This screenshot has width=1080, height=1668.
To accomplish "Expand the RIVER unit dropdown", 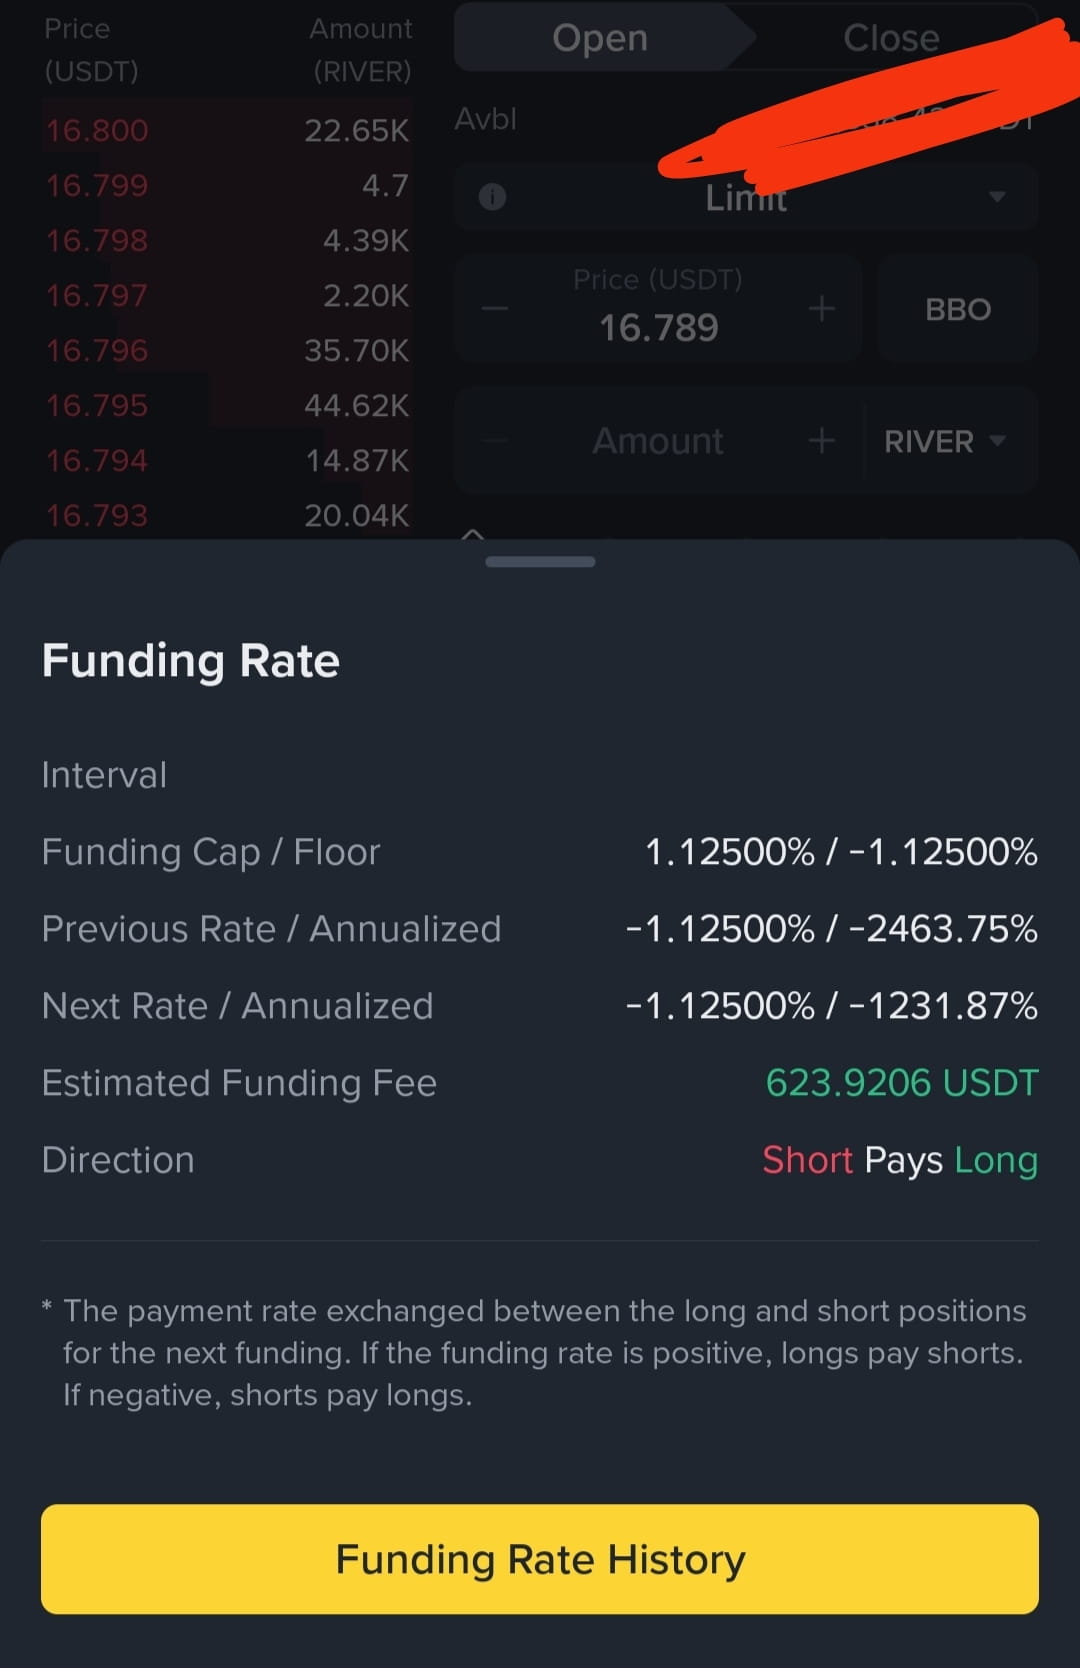I will [944, 441].
